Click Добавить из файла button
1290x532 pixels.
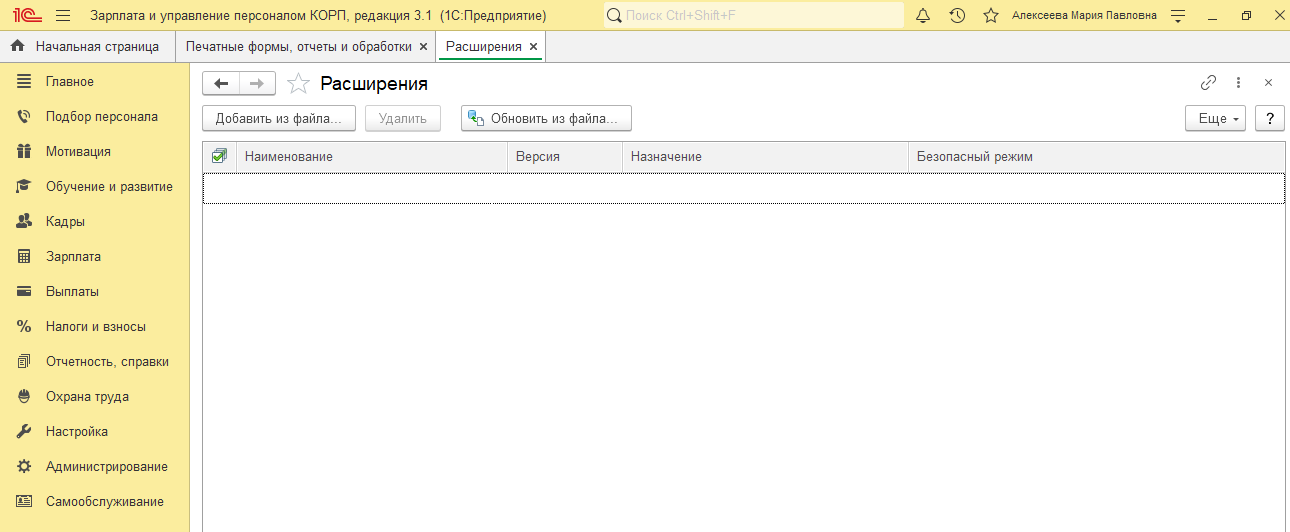(x=279, y=119)
